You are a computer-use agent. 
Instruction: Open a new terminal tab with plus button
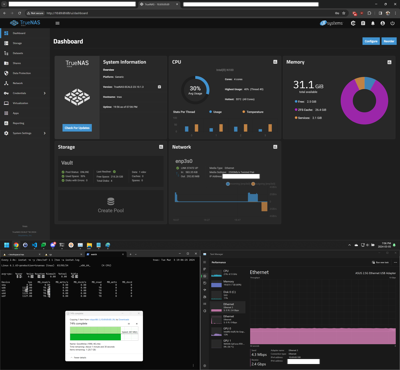[130, 254]
